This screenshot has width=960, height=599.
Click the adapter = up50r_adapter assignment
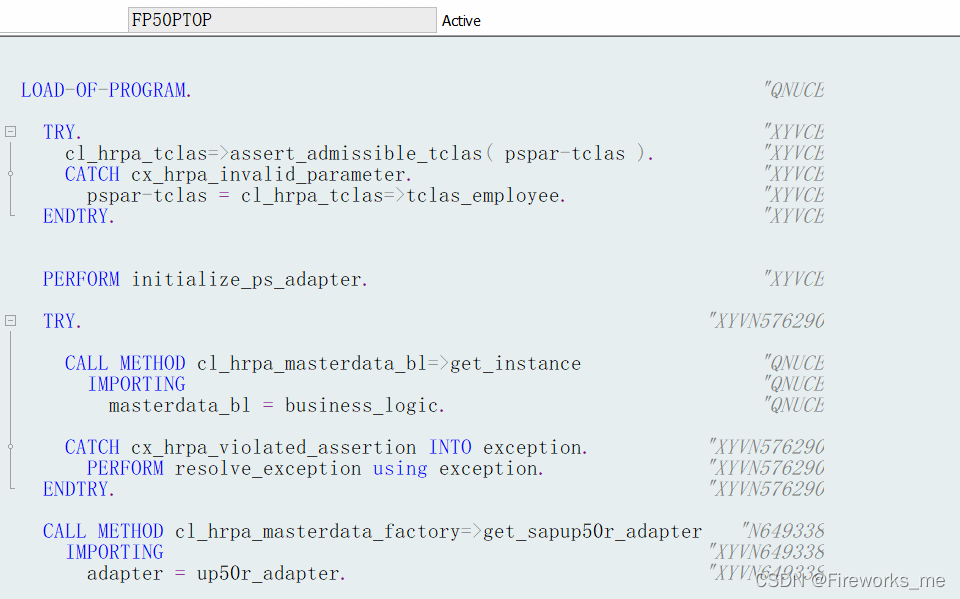click(215, 573)
